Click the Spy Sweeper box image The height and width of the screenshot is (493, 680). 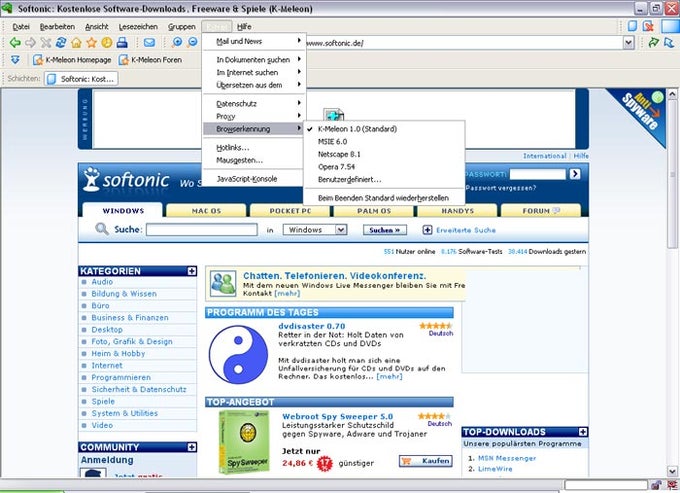(244, 442)
